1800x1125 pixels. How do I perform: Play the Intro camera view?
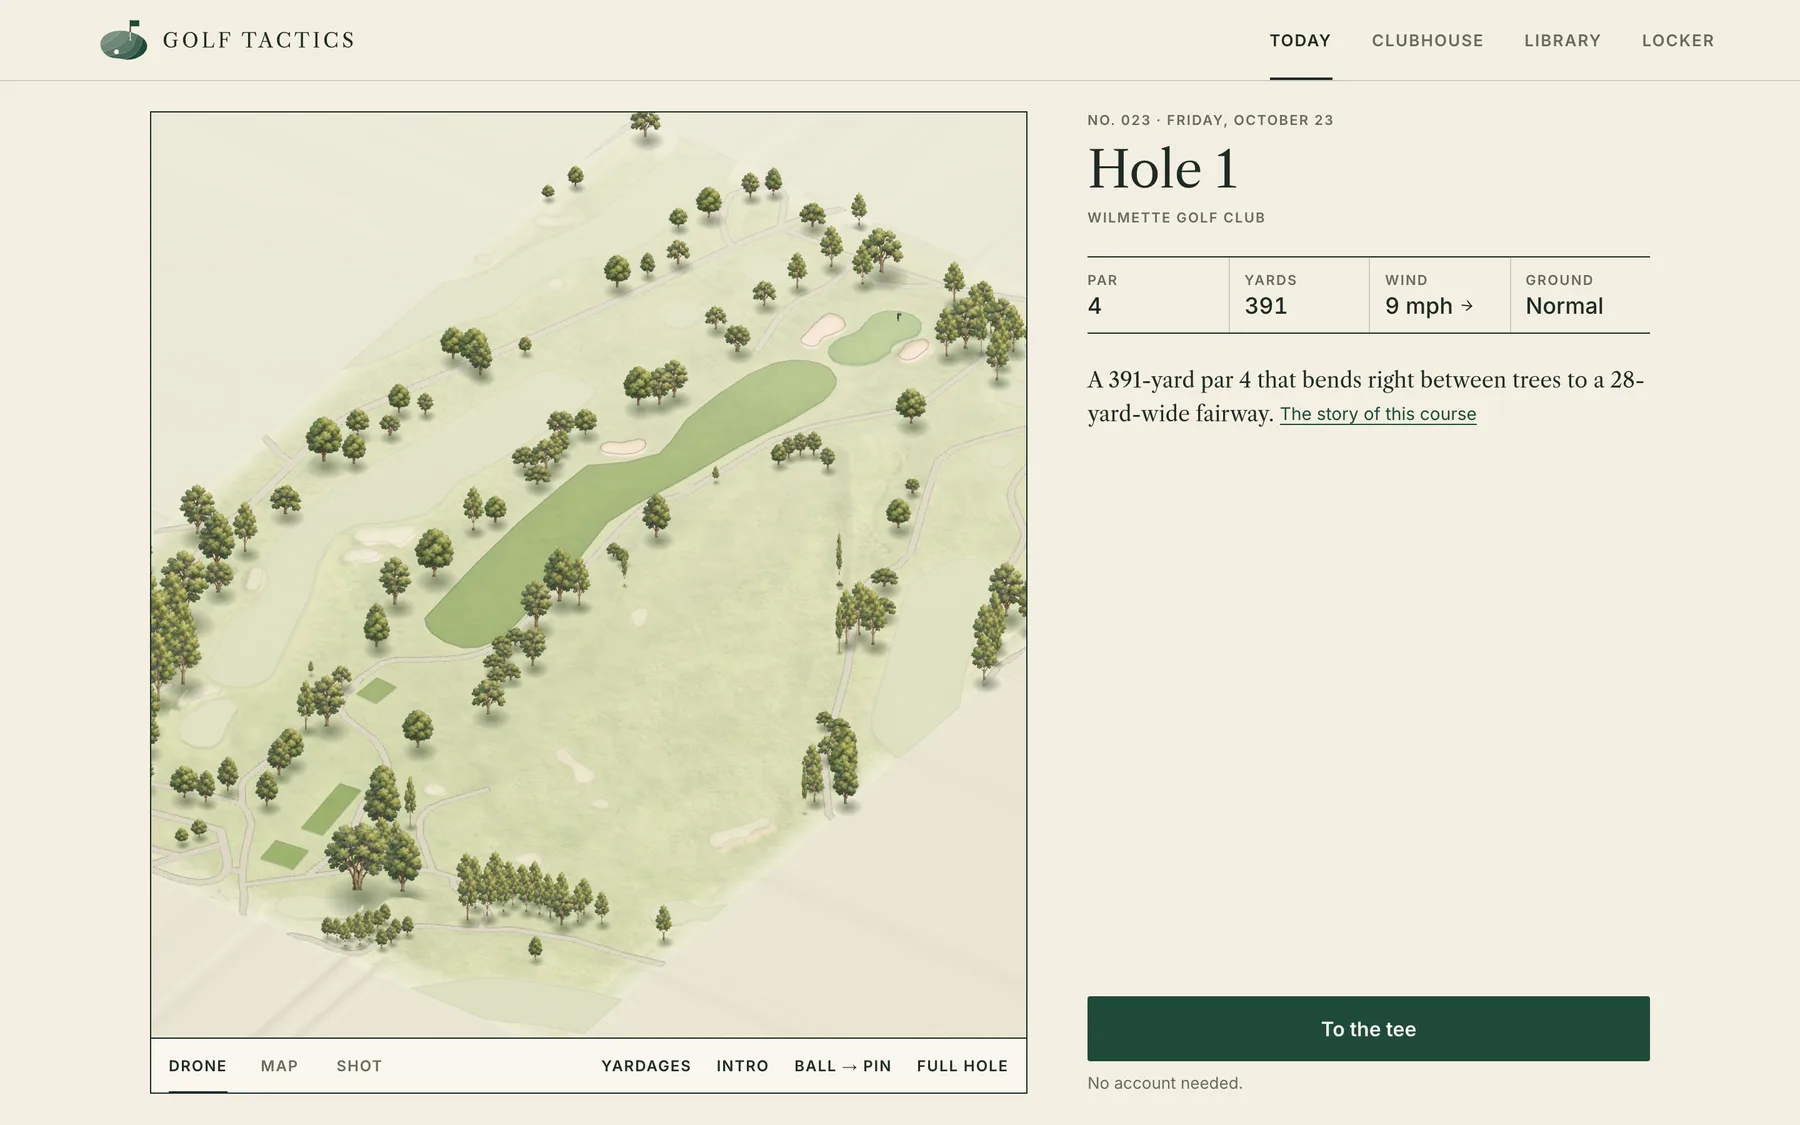click(742, 1066)
